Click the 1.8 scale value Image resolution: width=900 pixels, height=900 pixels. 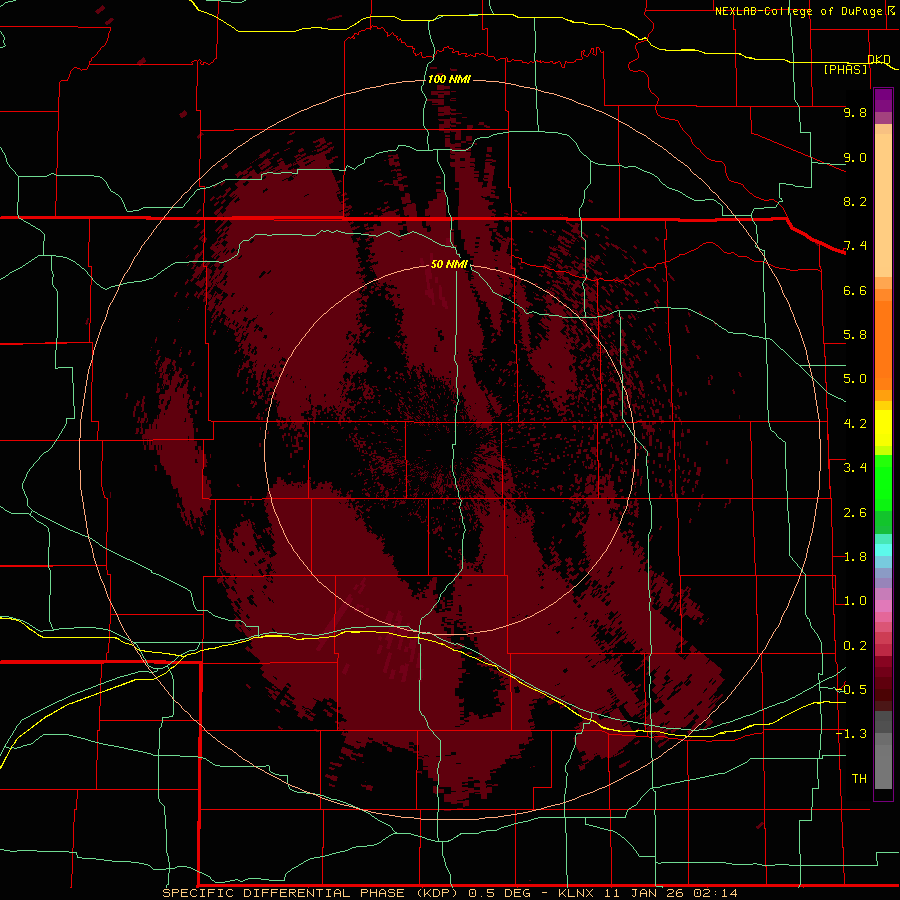(x=855, y=557)
